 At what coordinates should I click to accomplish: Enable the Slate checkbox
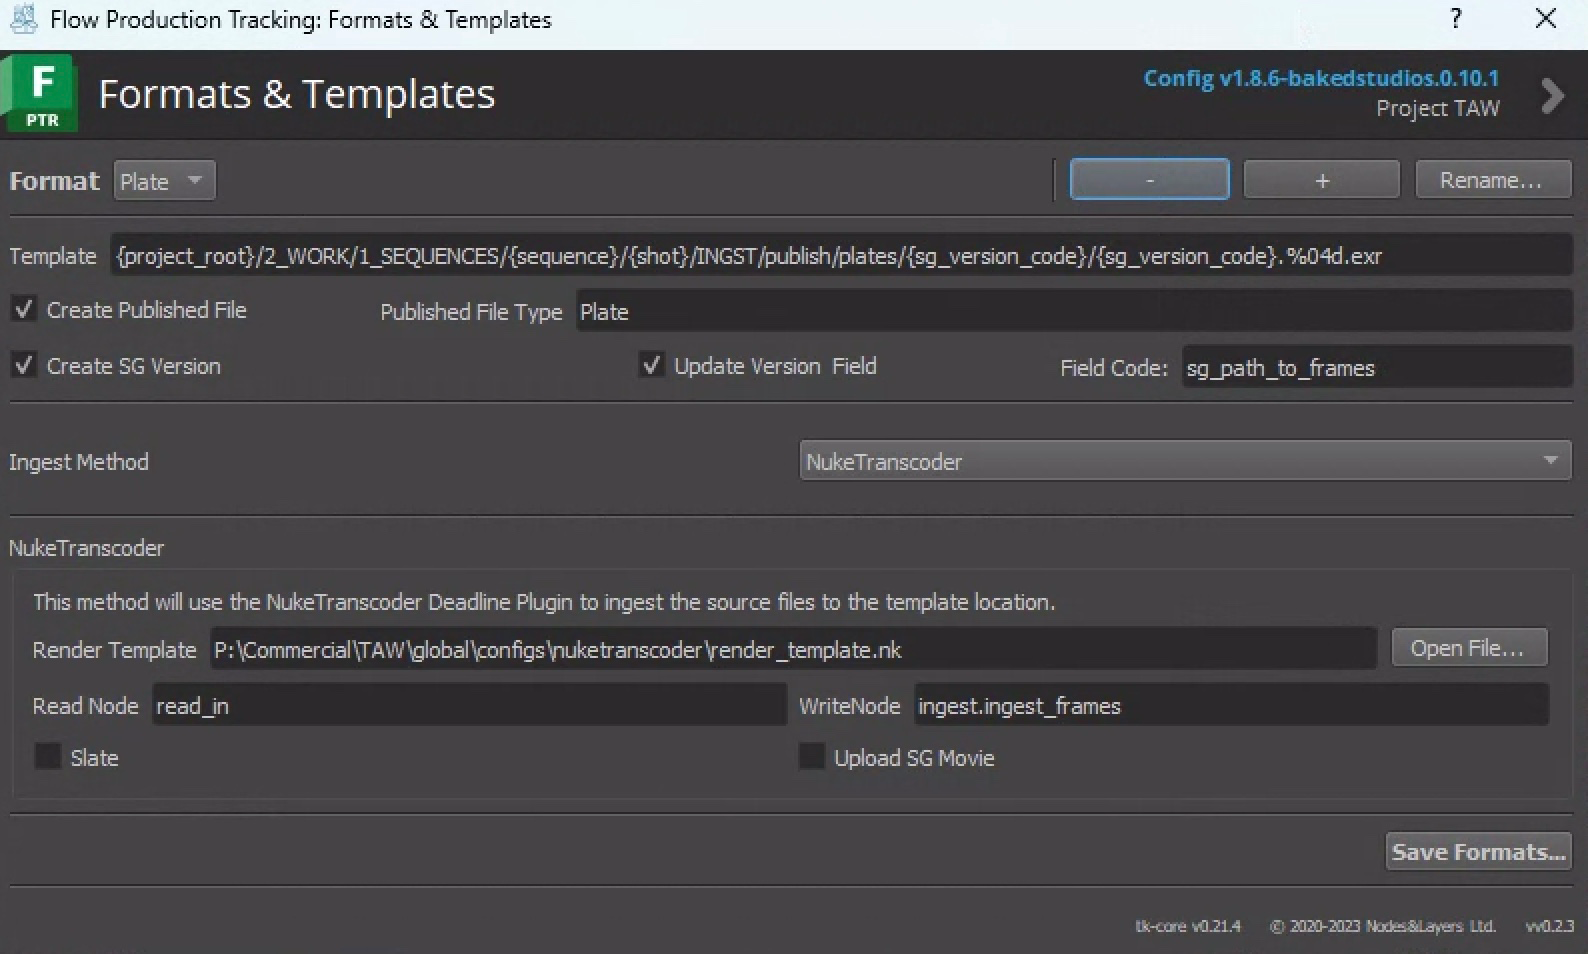48,757
